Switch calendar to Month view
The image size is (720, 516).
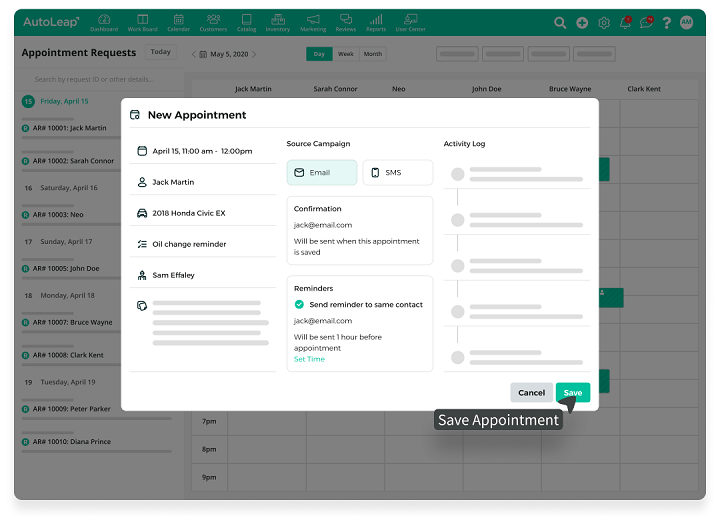click(x=373, y=54)
